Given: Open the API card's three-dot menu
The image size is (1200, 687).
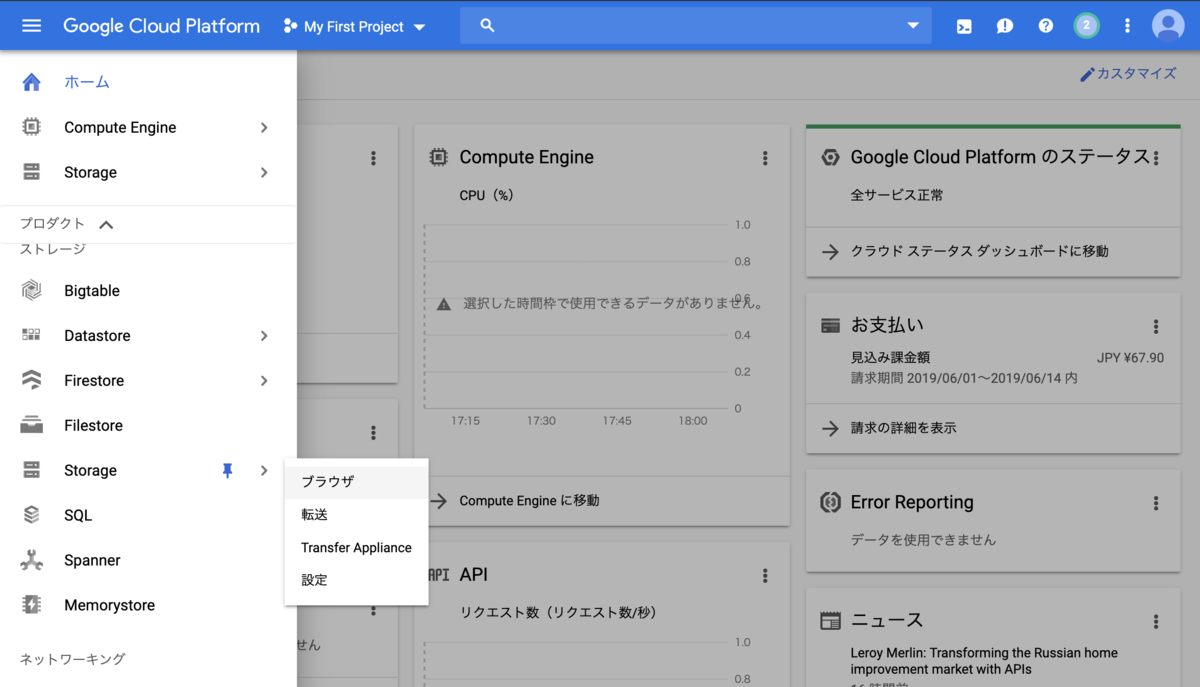Looking at the screenshot, I should tap(765, 576).
